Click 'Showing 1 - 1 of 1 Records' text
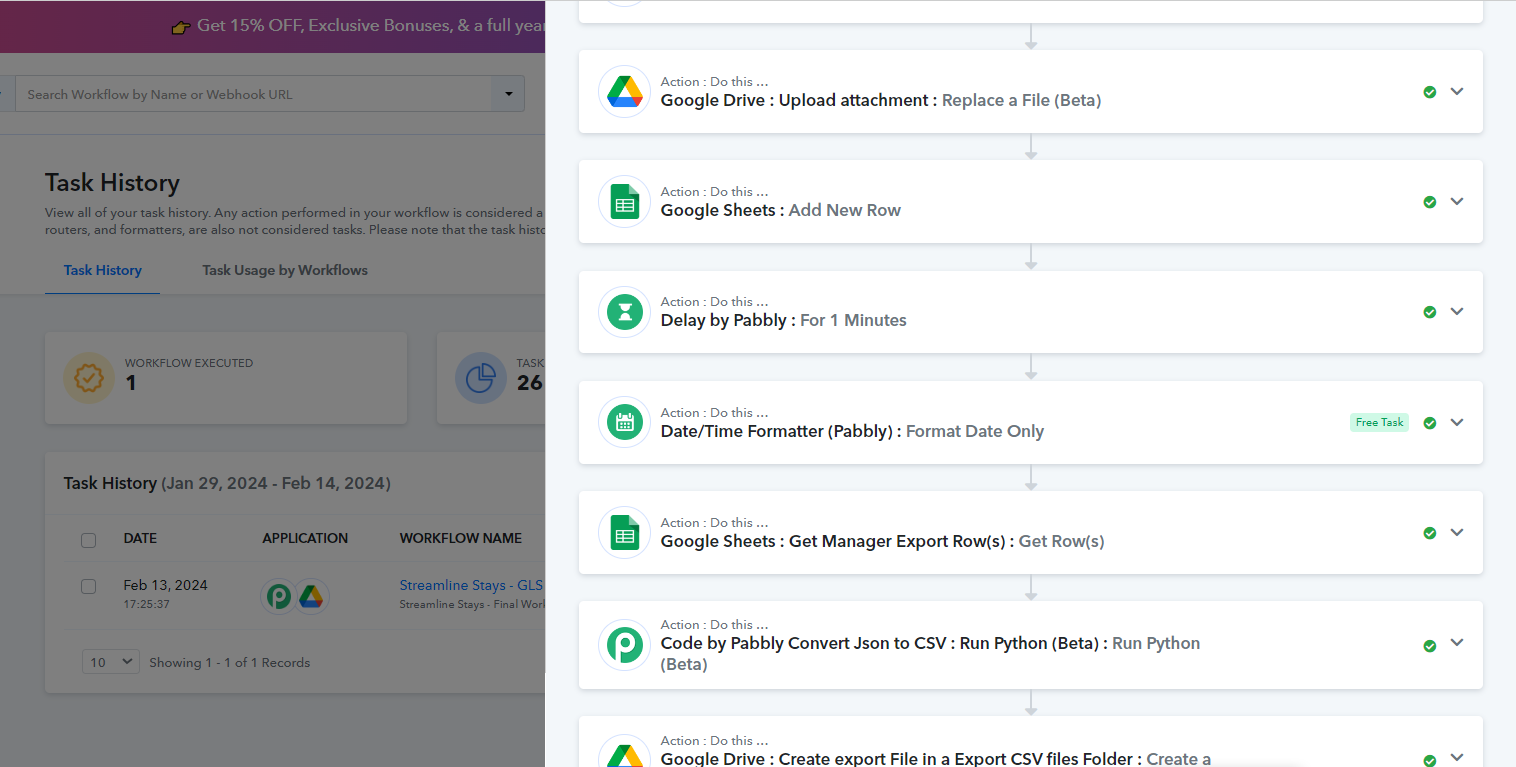Screen dimensions: 1516x767 [x=230, y=662]
